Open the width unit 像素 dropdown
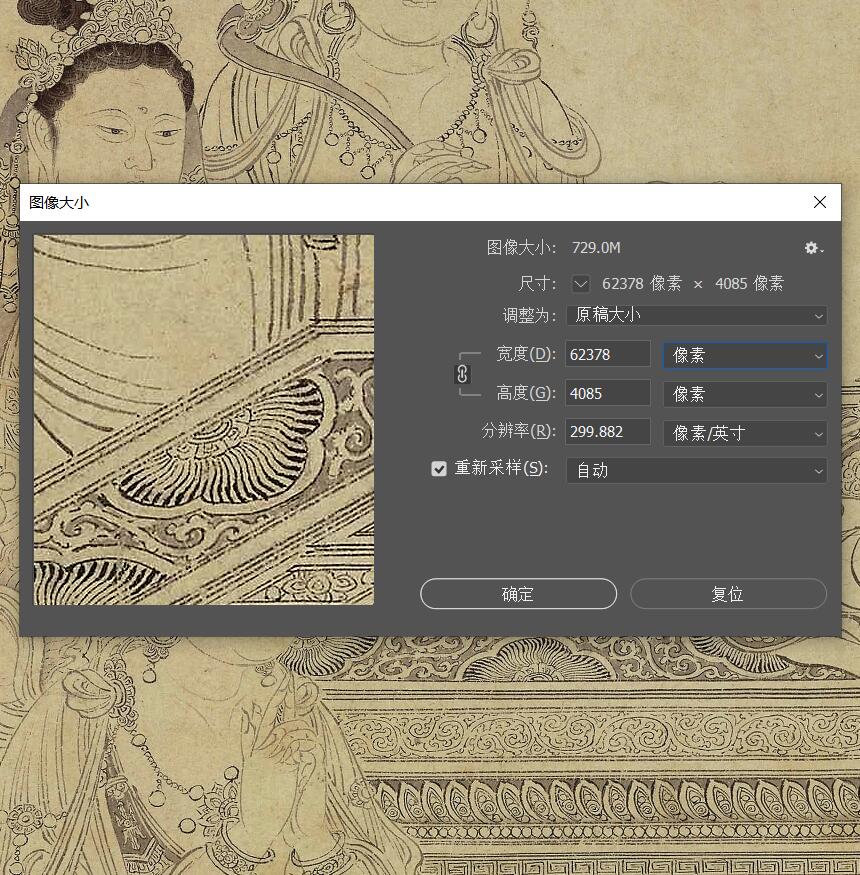The image size is (860, 875). pyautogui.click(x=744, y=355)
